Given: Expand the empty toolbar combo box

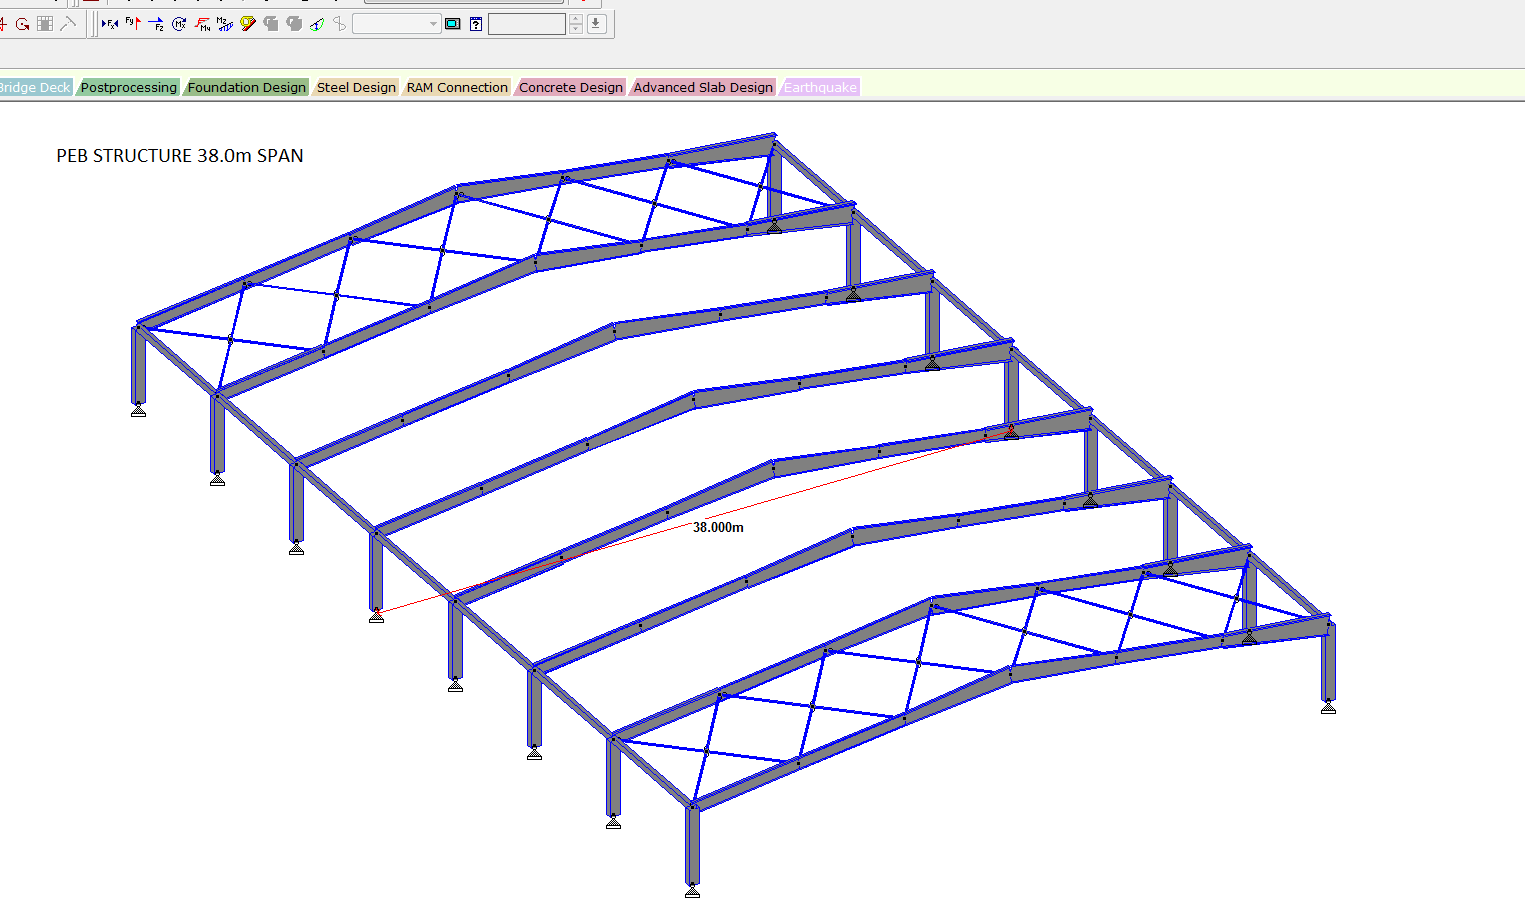Looking at the screenshot, I should [x=433, y=24].
